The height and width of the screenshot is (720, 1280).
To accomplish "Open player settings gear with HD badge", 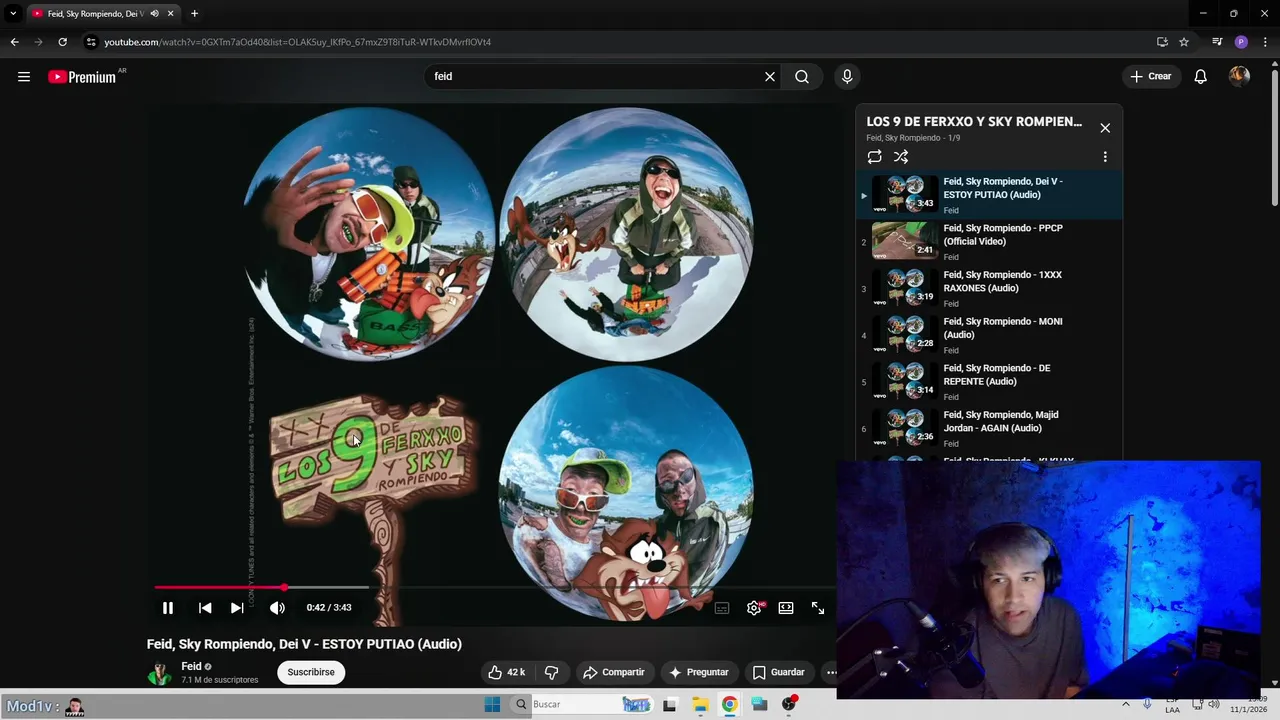I will coord(755,608).
